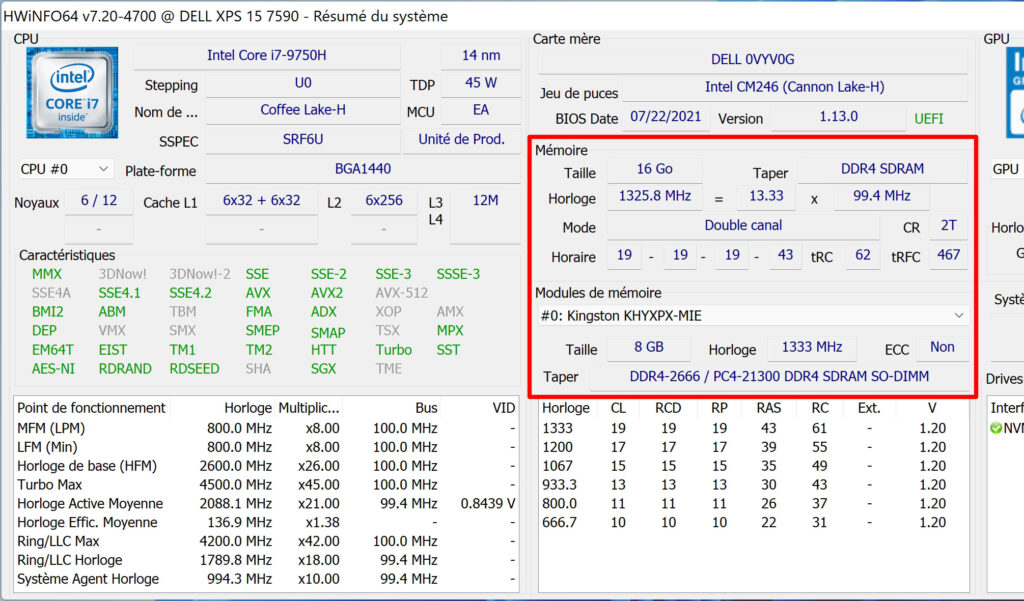
Task: Select the 1333 memory timing row
Action: pos(754,429)
